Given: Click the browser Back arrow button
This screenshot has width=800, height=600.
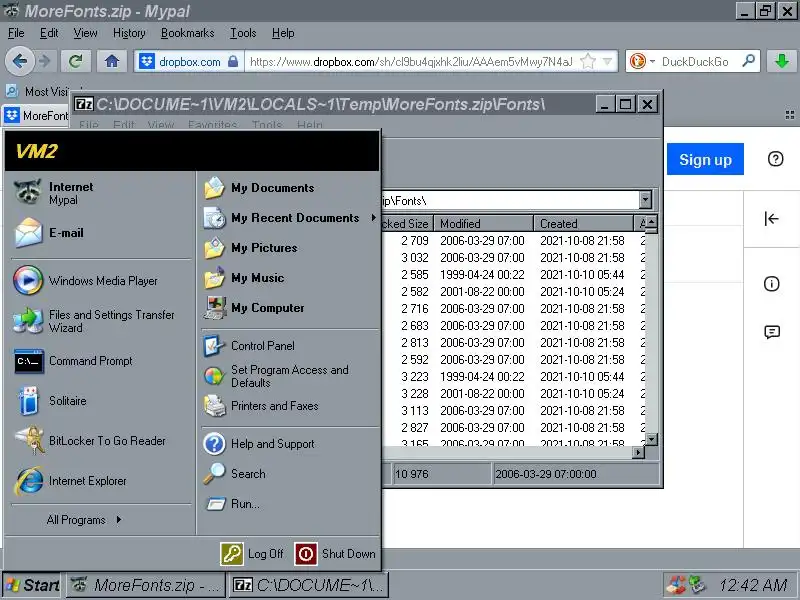Looking at the screenshot, I should (20, 62).
